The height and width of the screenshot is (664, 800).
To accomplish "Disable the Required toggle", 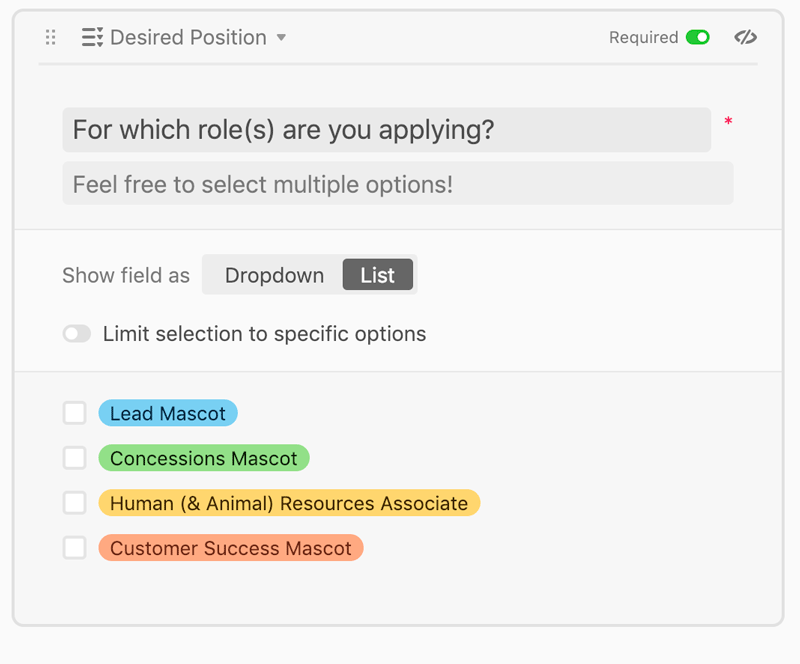I will tap(697, 36).
